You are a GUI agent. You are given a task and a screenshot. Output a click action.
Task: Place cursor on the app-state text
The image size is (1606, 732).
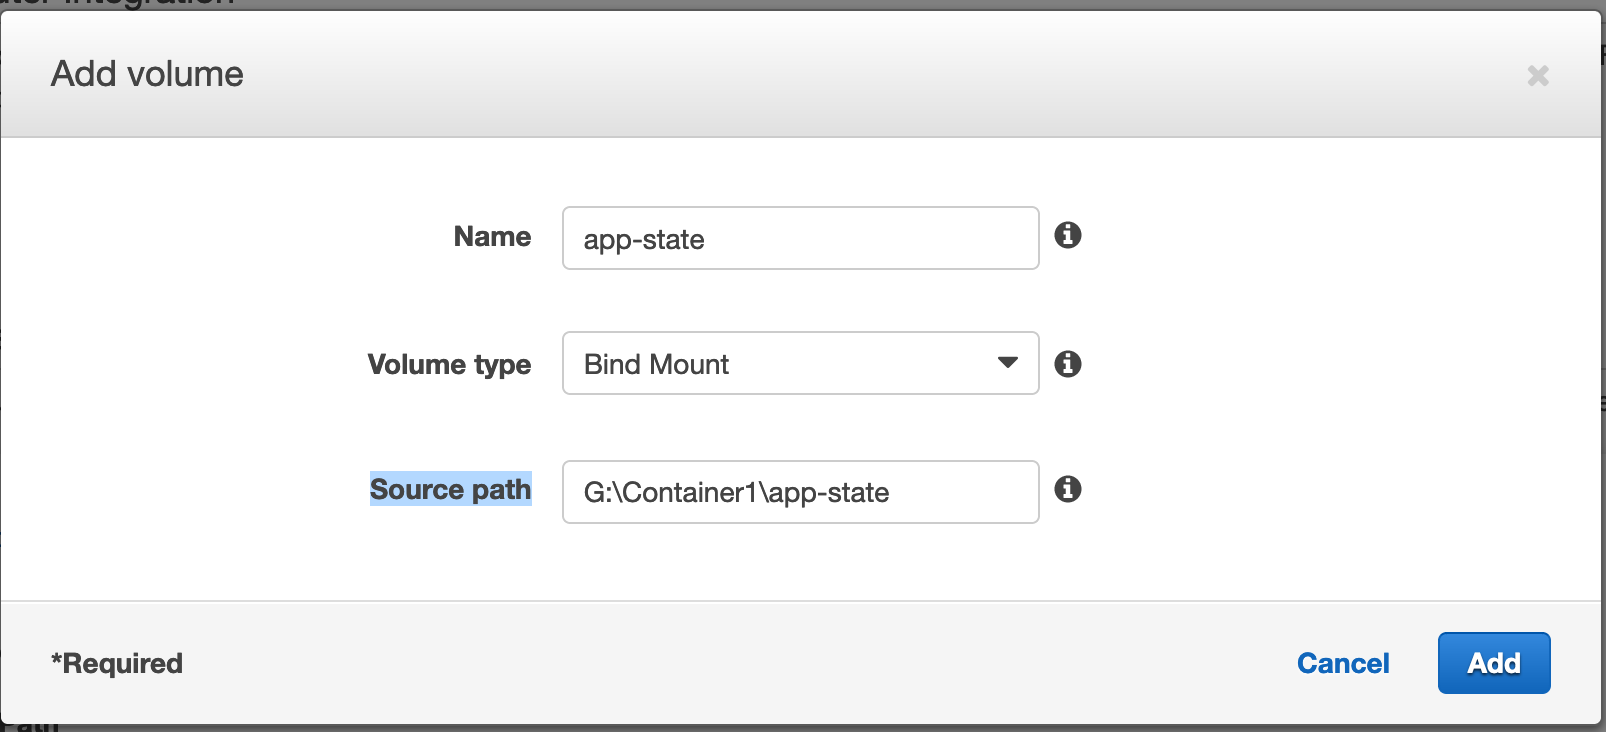point(644,240)
